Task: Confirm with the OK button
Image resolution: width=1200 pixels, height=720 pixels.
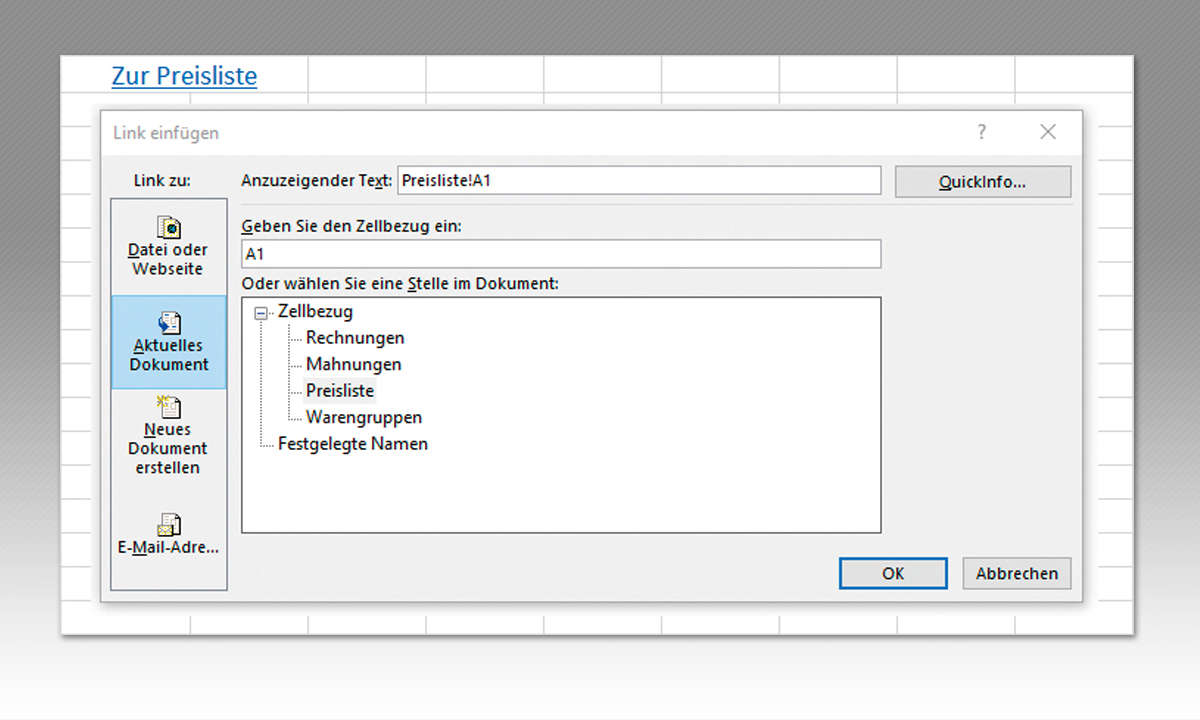Action: click(x=893, y=573)
